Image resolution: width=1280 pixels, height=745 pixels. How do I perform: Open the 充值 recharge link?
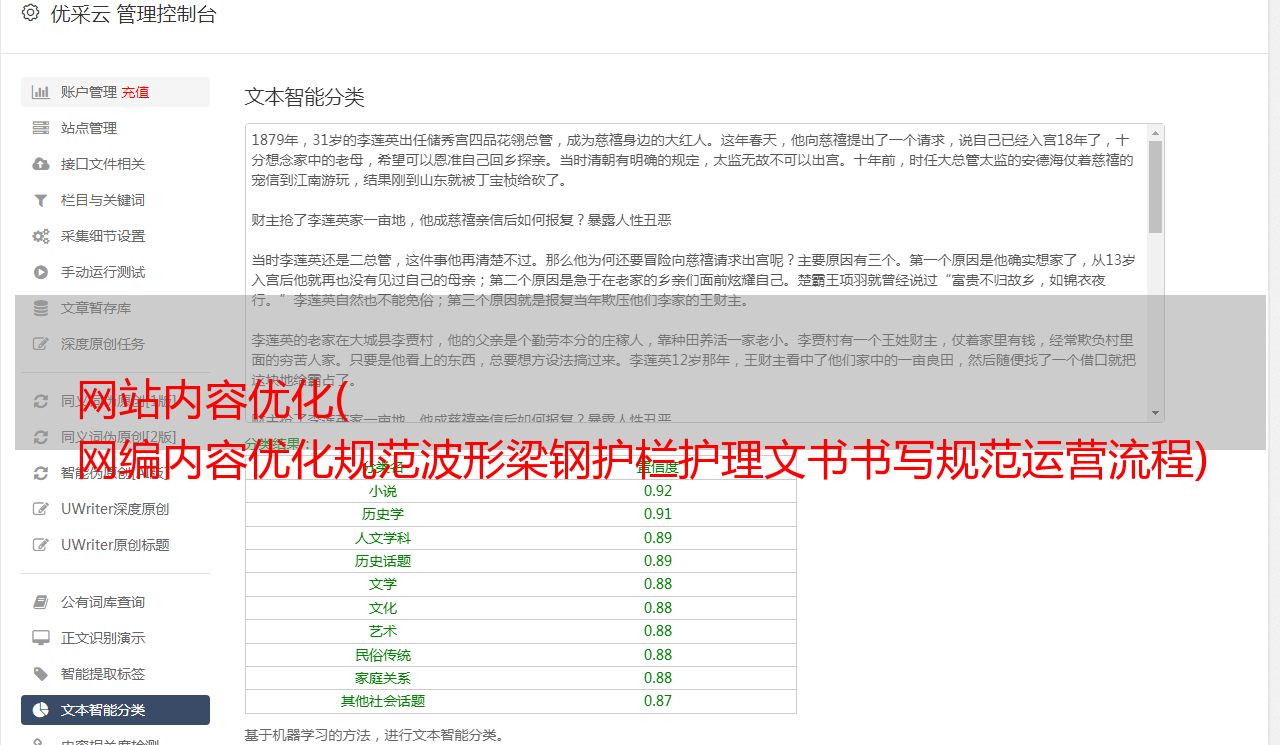[x=135, y=92]
